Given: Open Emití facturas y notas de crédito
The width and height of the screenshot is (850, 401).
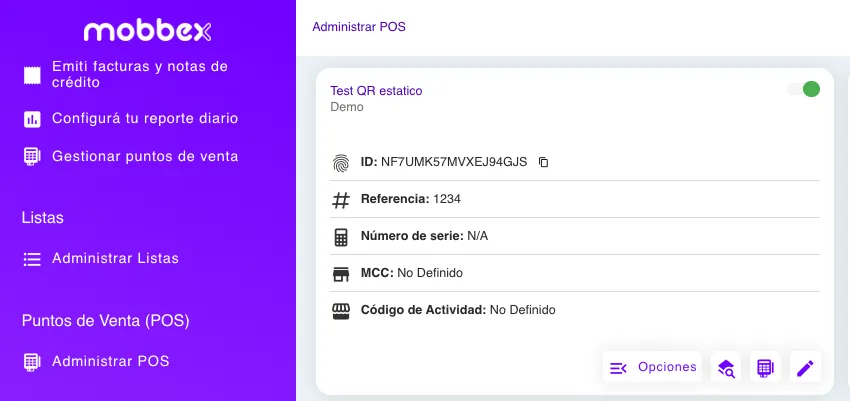Looking at the screenshot, I should click(x=140, y=75).
